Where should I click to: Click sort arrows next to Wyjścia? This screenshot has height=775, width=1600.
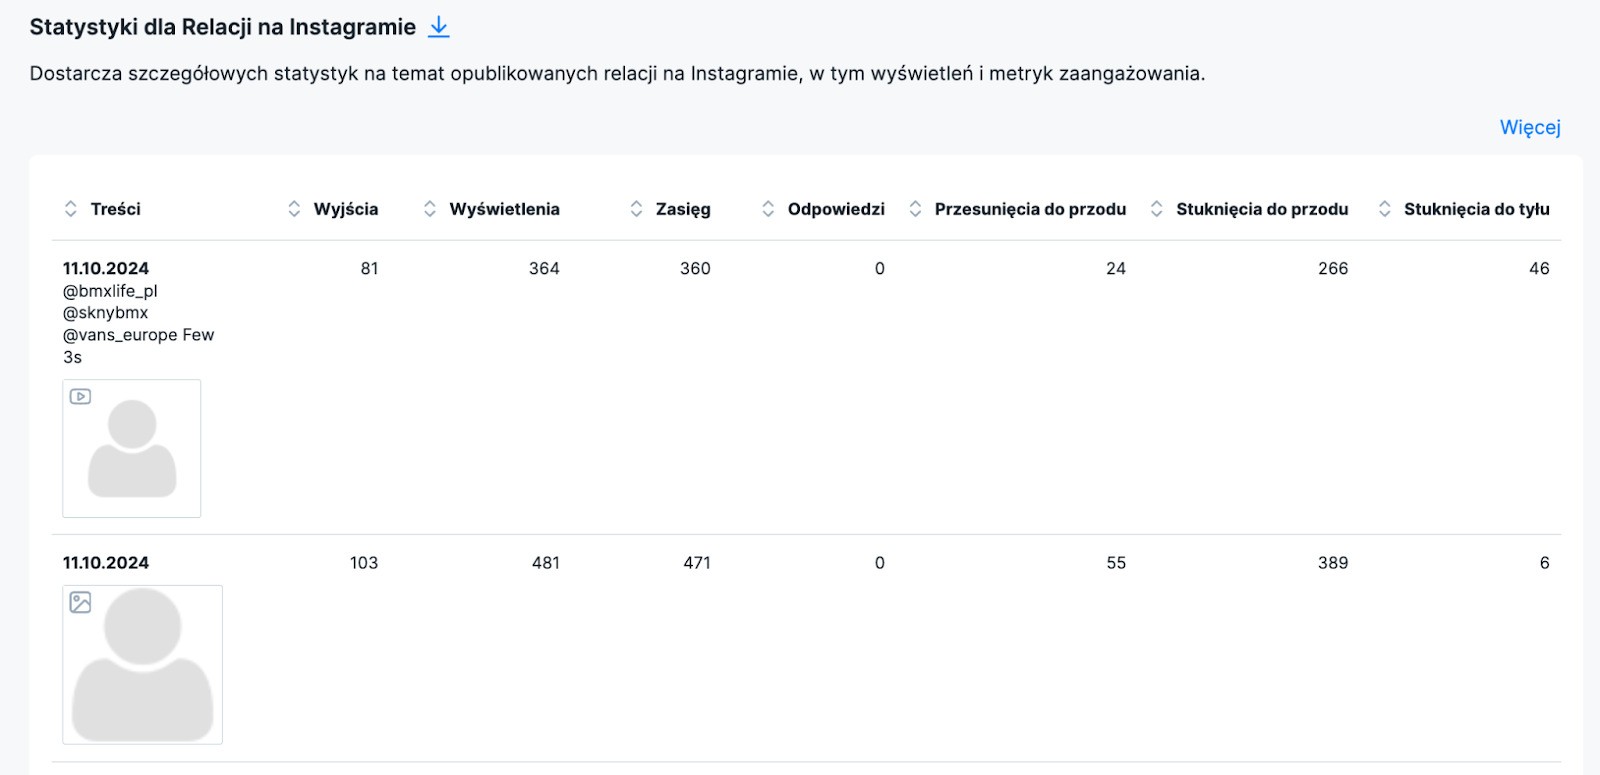[x=294, y=209]
